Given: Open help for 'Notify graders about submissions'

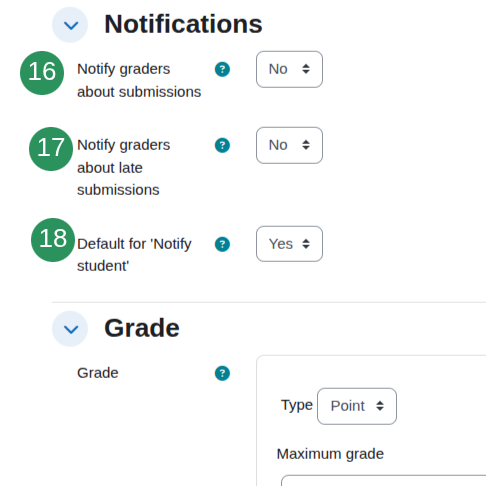Looking at the screenshot, I should (x=222, y=69).
